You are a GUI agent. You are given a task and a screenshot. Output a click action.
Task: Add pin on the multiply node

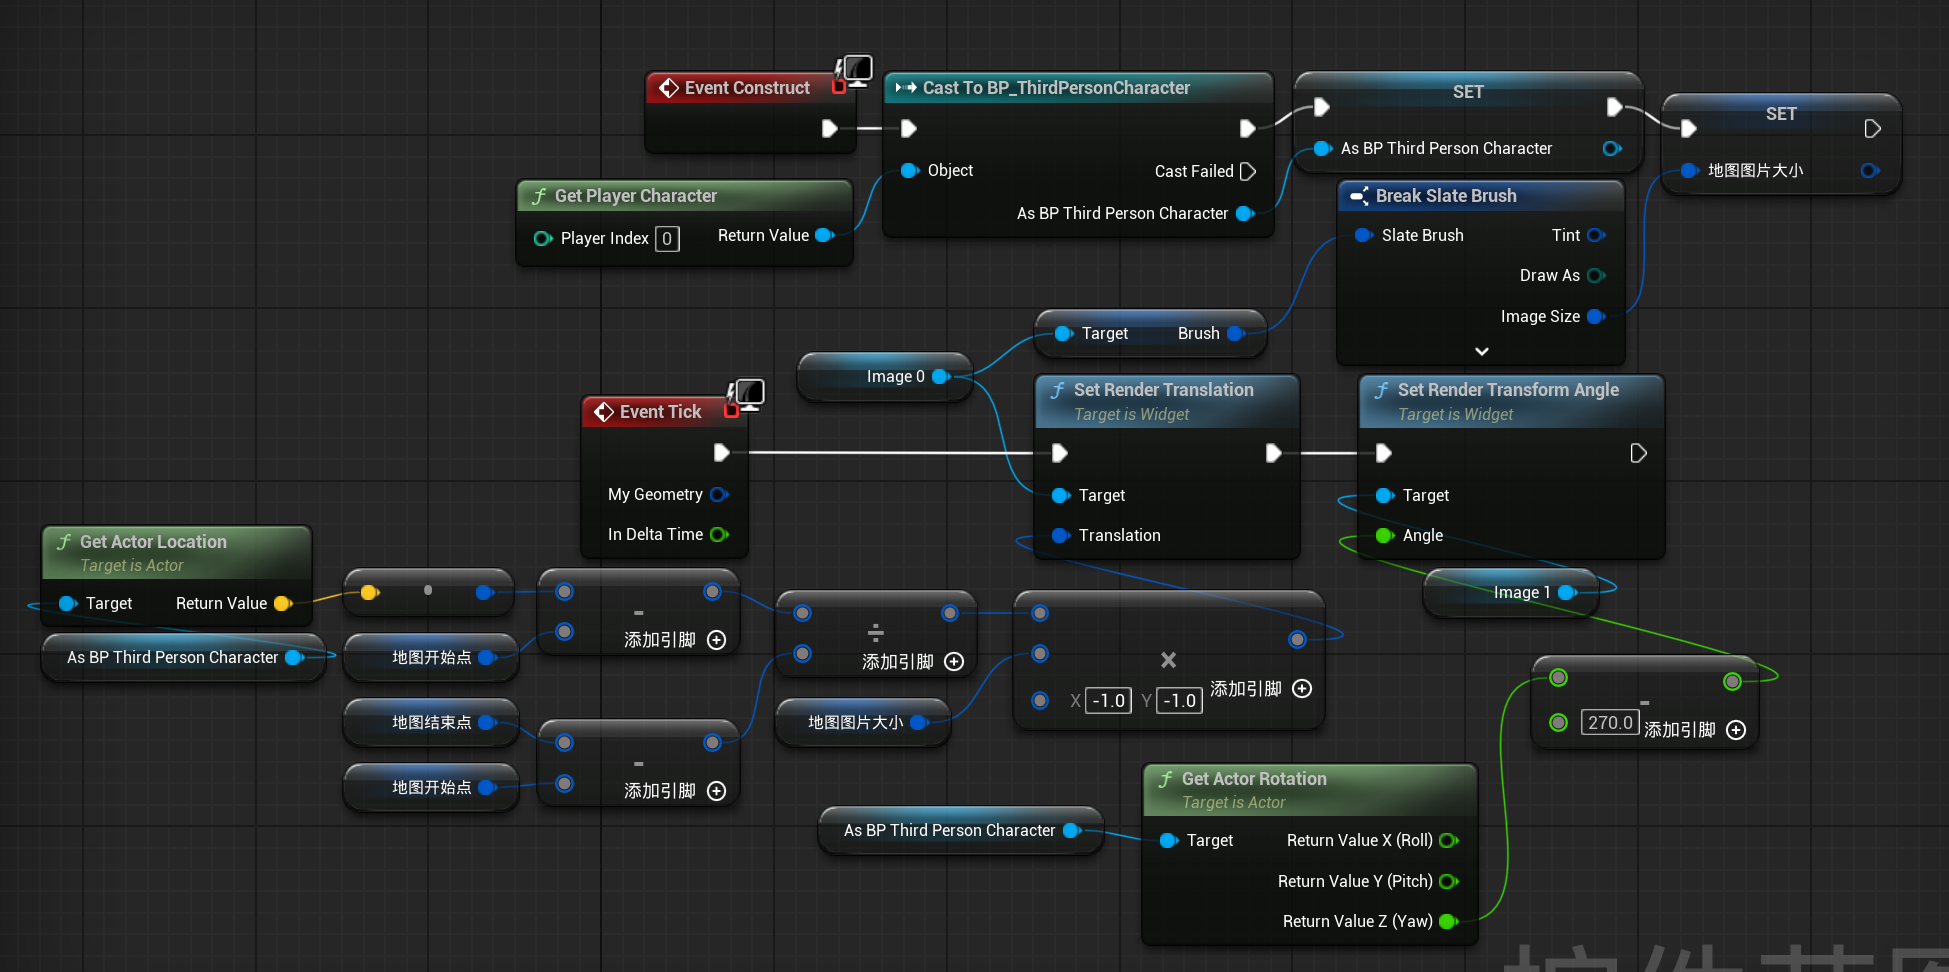click(x=1302, y=689)
